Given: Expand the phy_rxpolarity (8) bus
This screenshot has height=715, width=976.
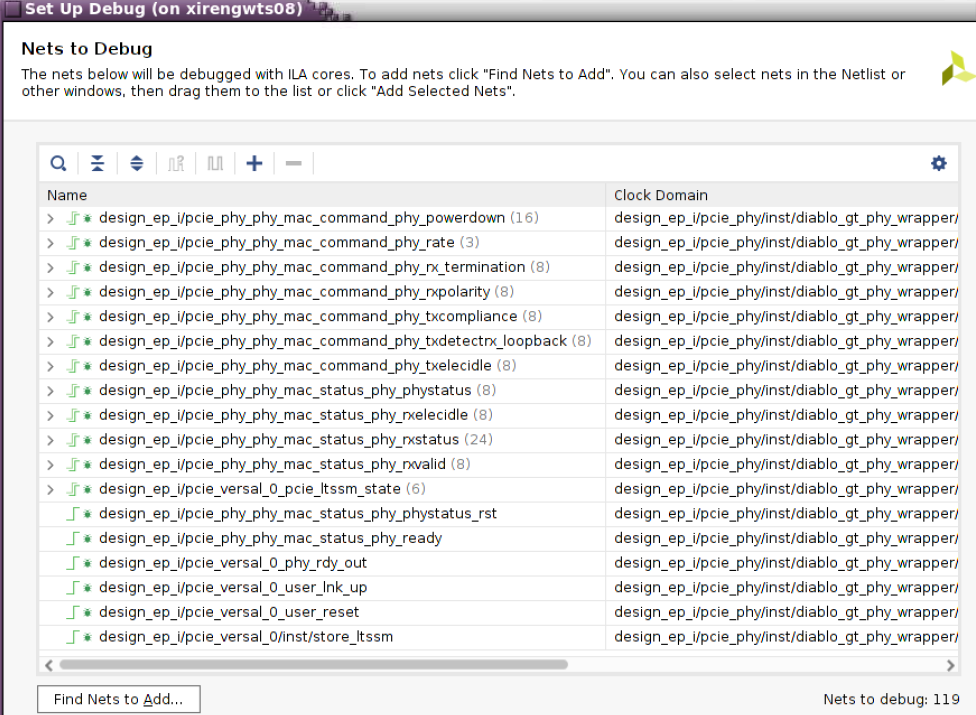Looking at the screenshot, I should point(51,292).
